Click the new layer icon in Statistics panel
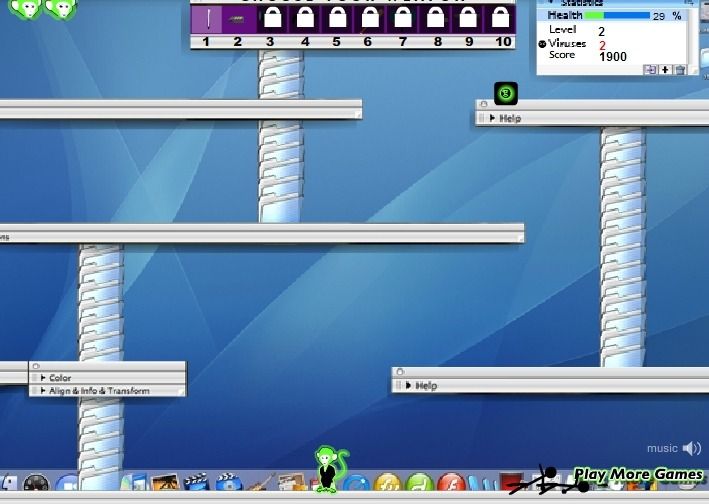The height and width of the screenshot is (504, 709). (x=650, y=70)
